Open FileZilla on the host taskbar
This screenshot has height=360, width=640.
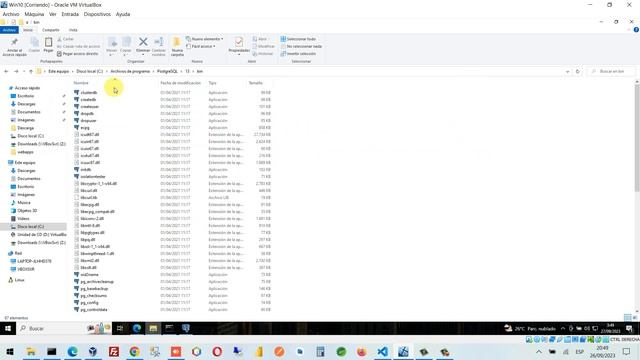[114, 351]
